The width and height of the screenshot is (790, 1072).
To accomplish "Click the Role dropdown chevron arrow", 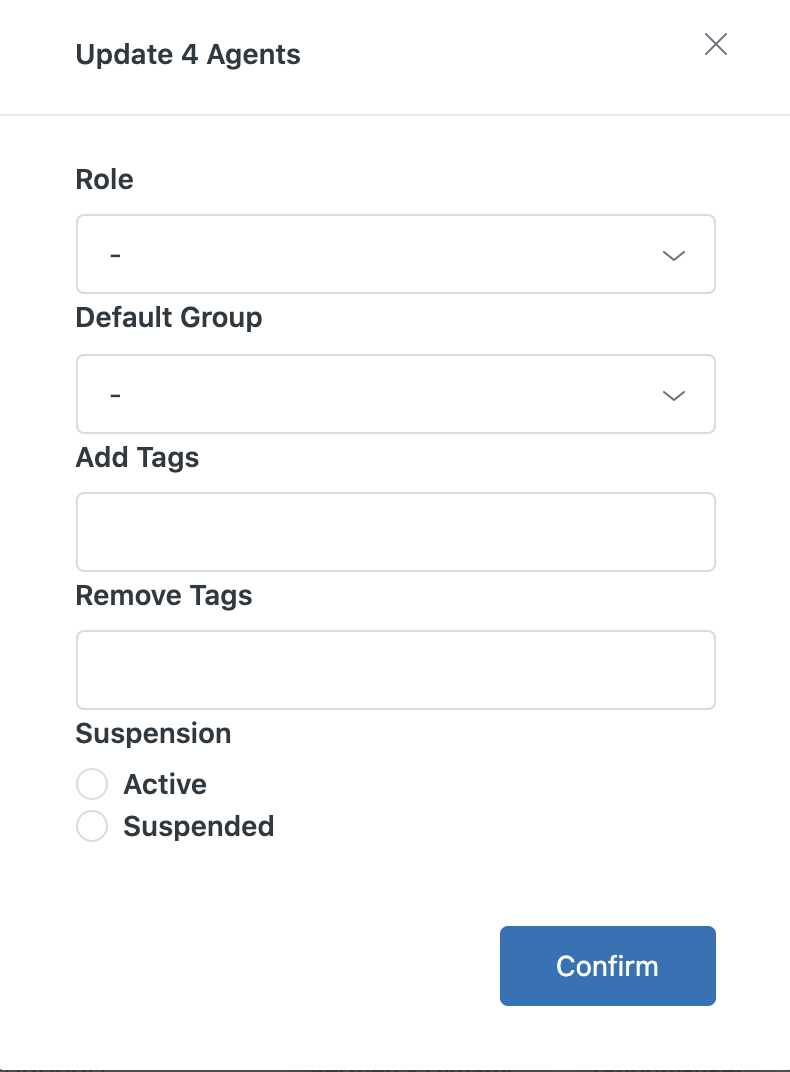I will click(x=674, y=256).
